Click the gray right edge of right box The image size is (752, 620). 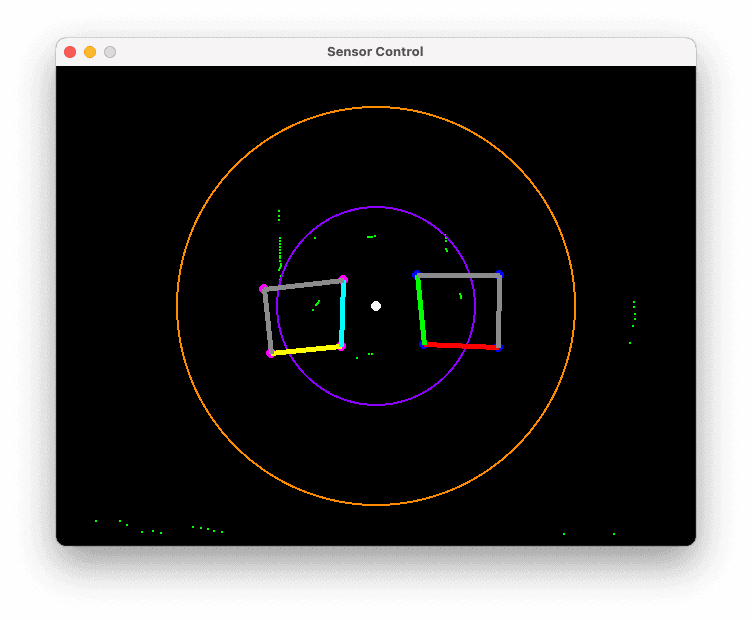coord(499,311)
